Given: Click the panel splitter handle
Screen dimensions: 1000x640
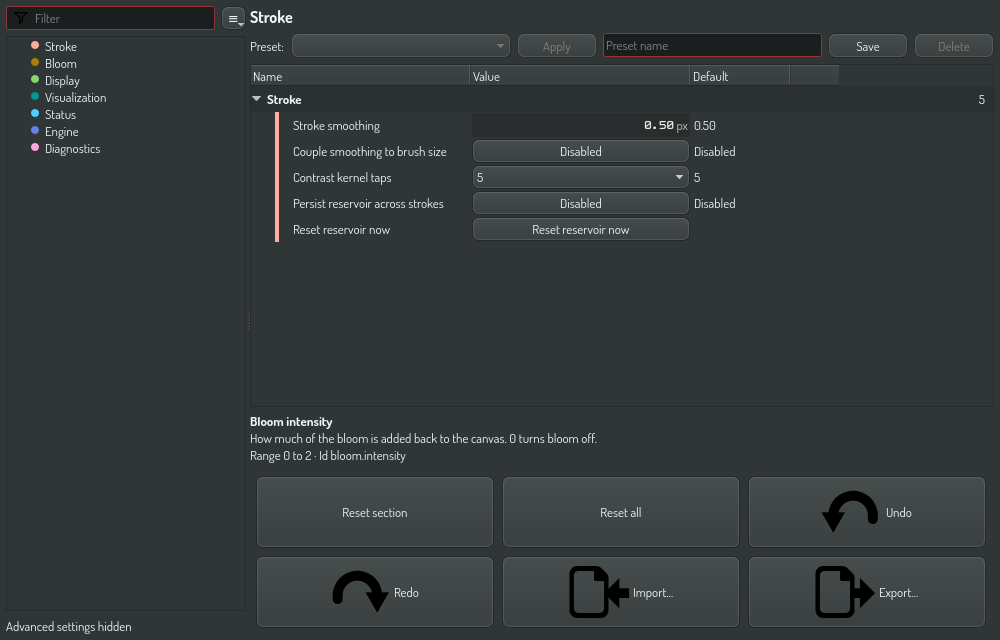Looking at the screenshot, I should click(248, 321).
